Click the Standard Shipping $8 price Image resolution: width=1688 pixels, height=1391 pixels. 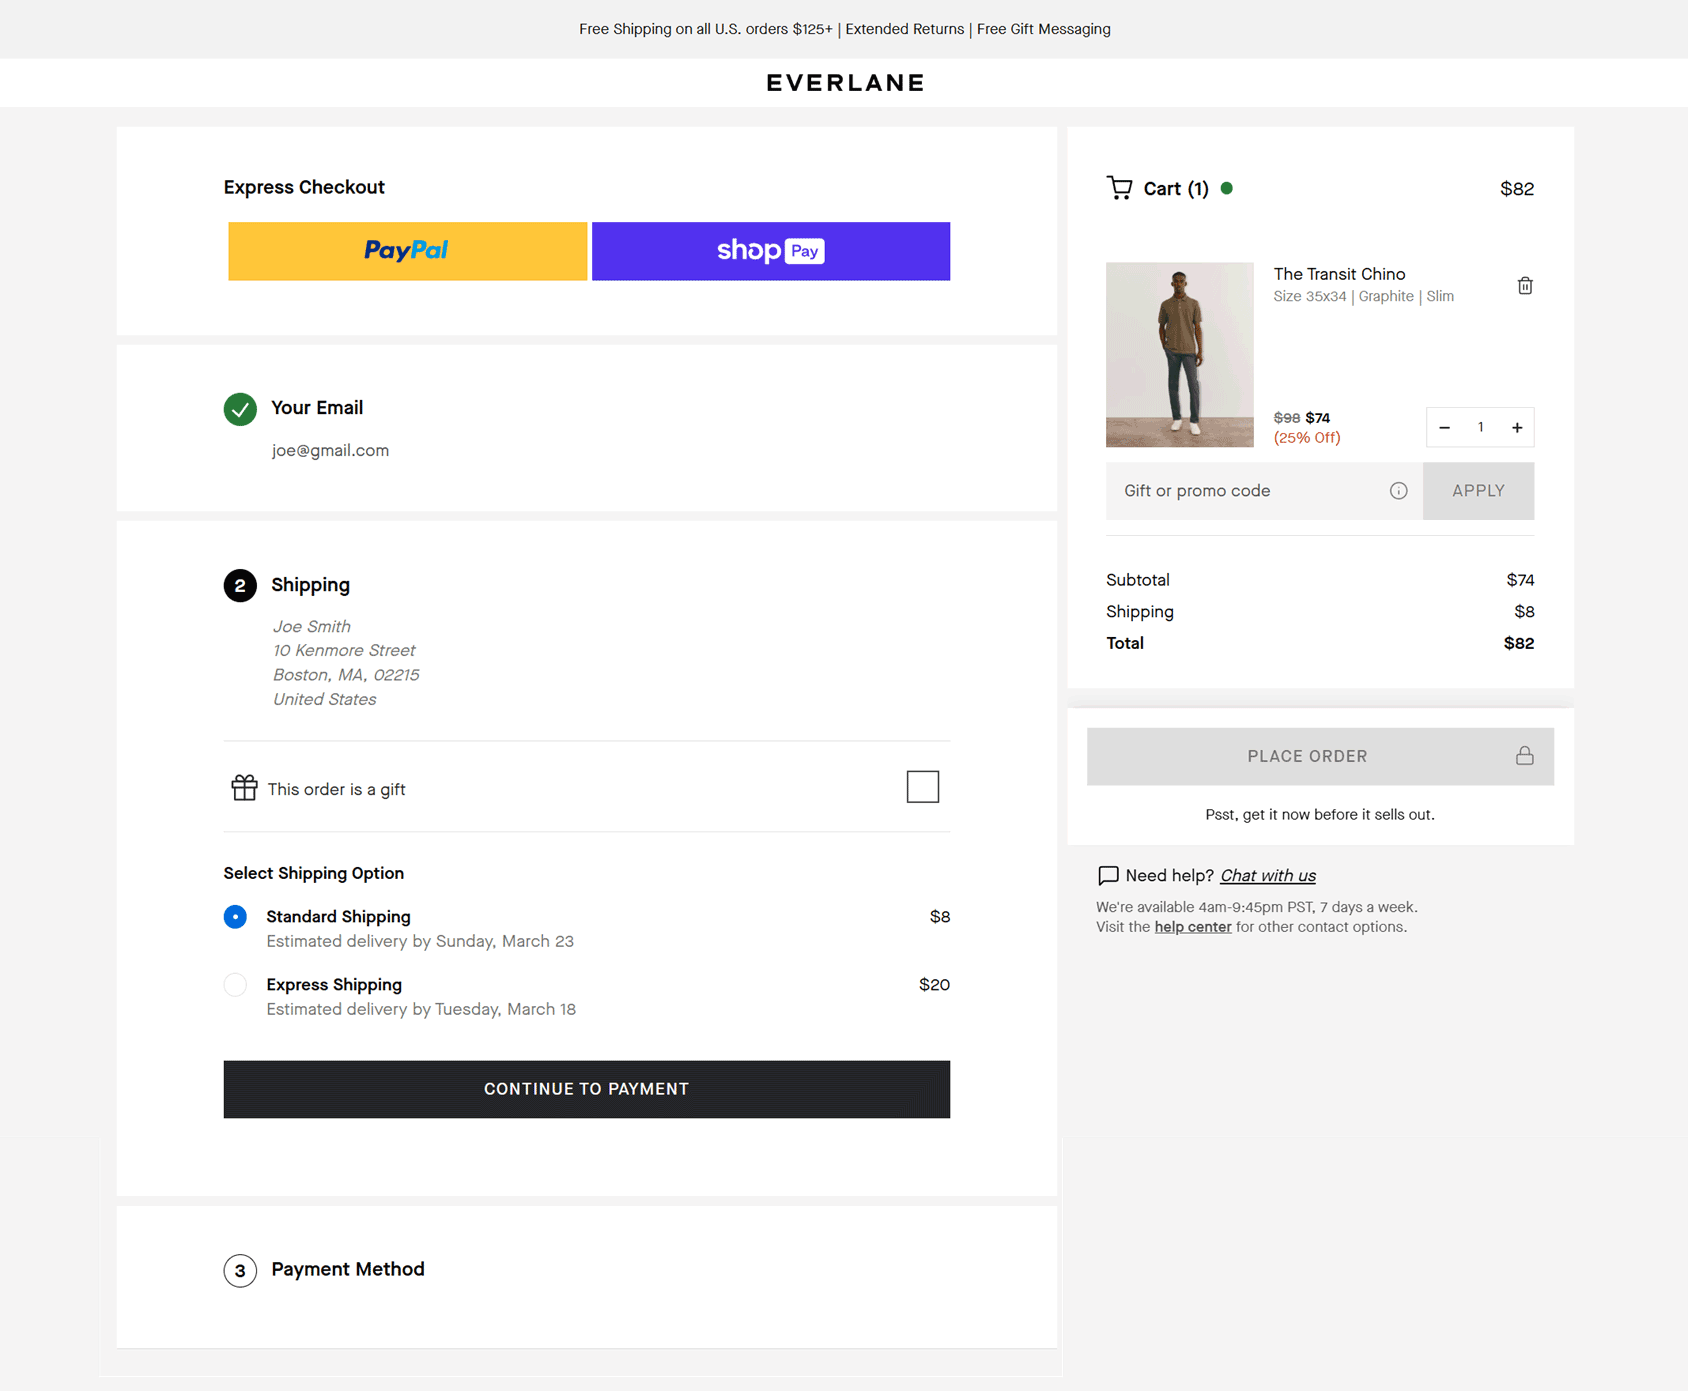pyautogui.click(x=940, y=917)
